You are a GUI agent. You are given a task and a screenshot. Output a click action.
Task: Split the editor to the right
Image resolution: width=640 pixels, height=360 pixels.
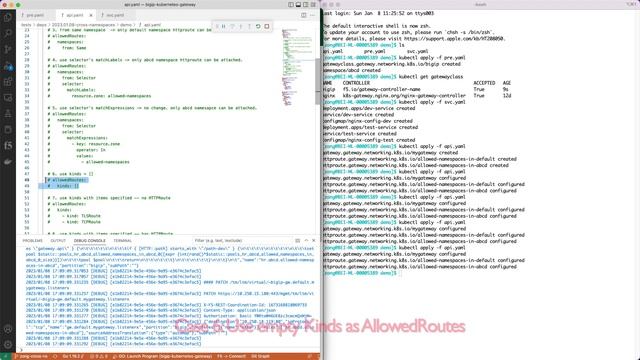point(303,15)
